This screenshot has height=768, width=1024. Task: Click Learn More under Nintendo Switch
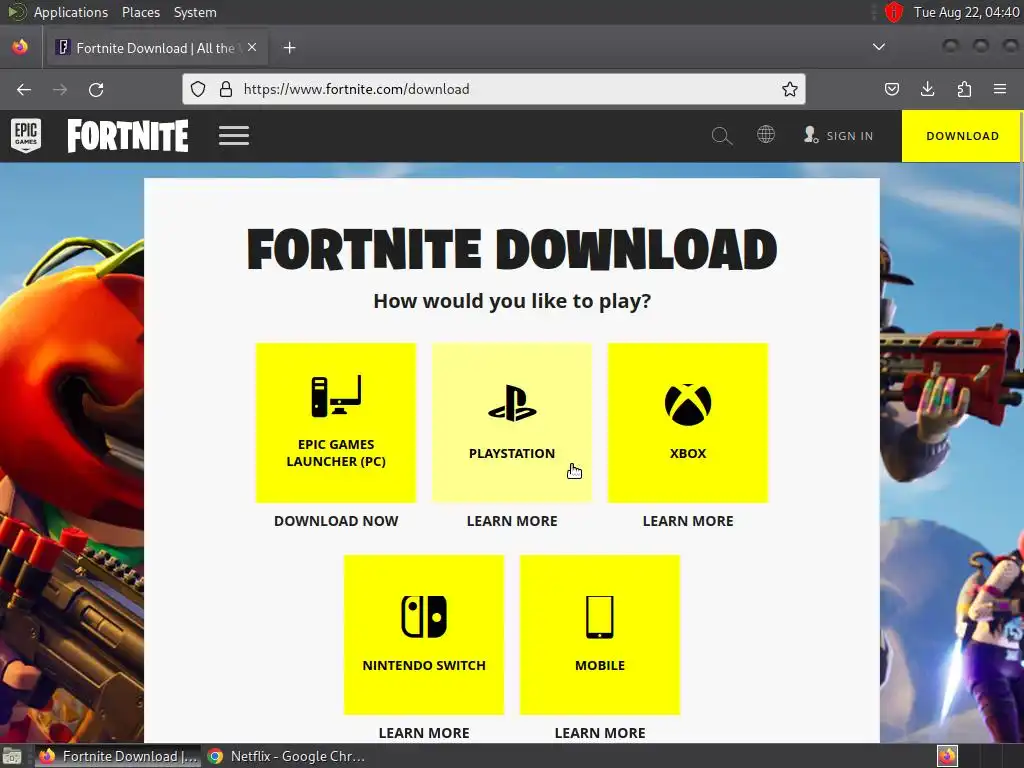(424, 733)
